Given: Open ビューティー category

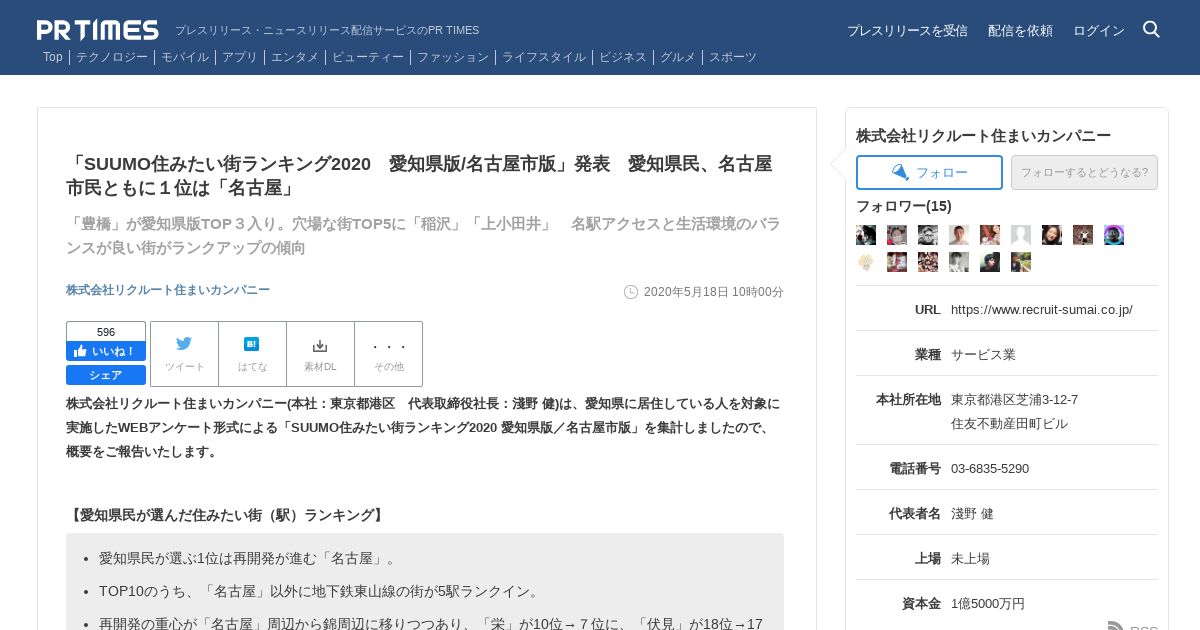Looking at the screenshot, I should (368, 57).
